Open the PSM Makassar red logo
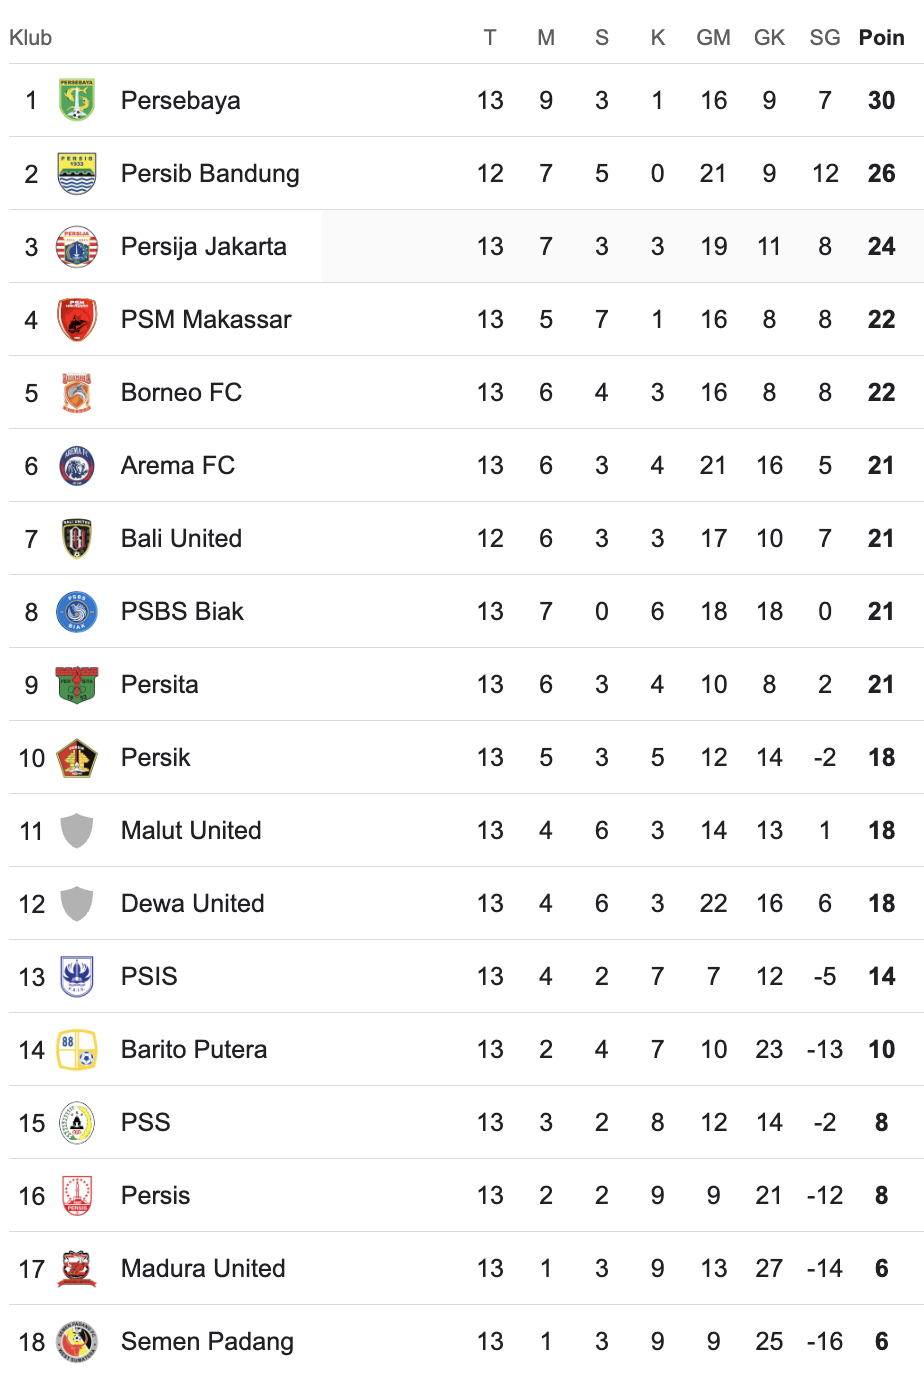 [x=77, y=319]
